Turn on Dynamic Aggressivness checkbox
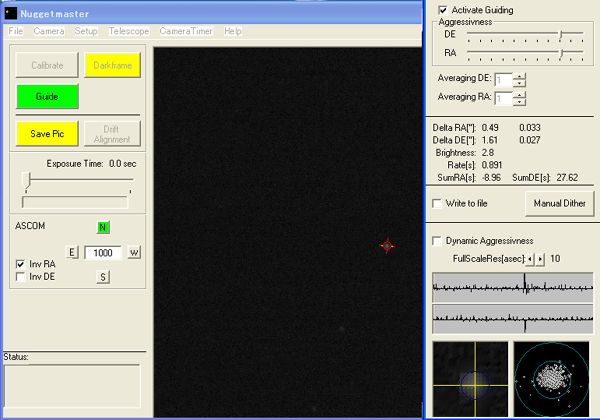Image resolution: width=600 pixels, height=420 pixels. pyautogui.click(x=436, y=241)
